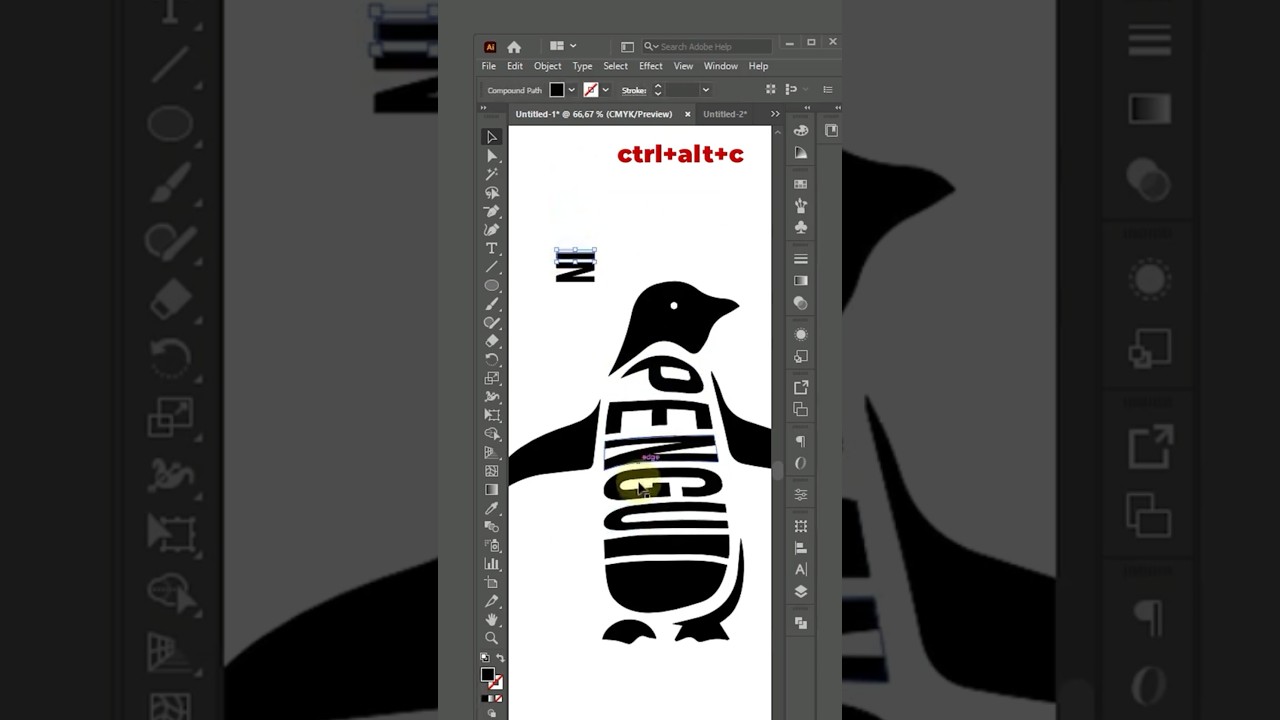This screenshot has height=720, width=1280.
Task: Click the fill color box in toolbar
Action: [487, 675]
